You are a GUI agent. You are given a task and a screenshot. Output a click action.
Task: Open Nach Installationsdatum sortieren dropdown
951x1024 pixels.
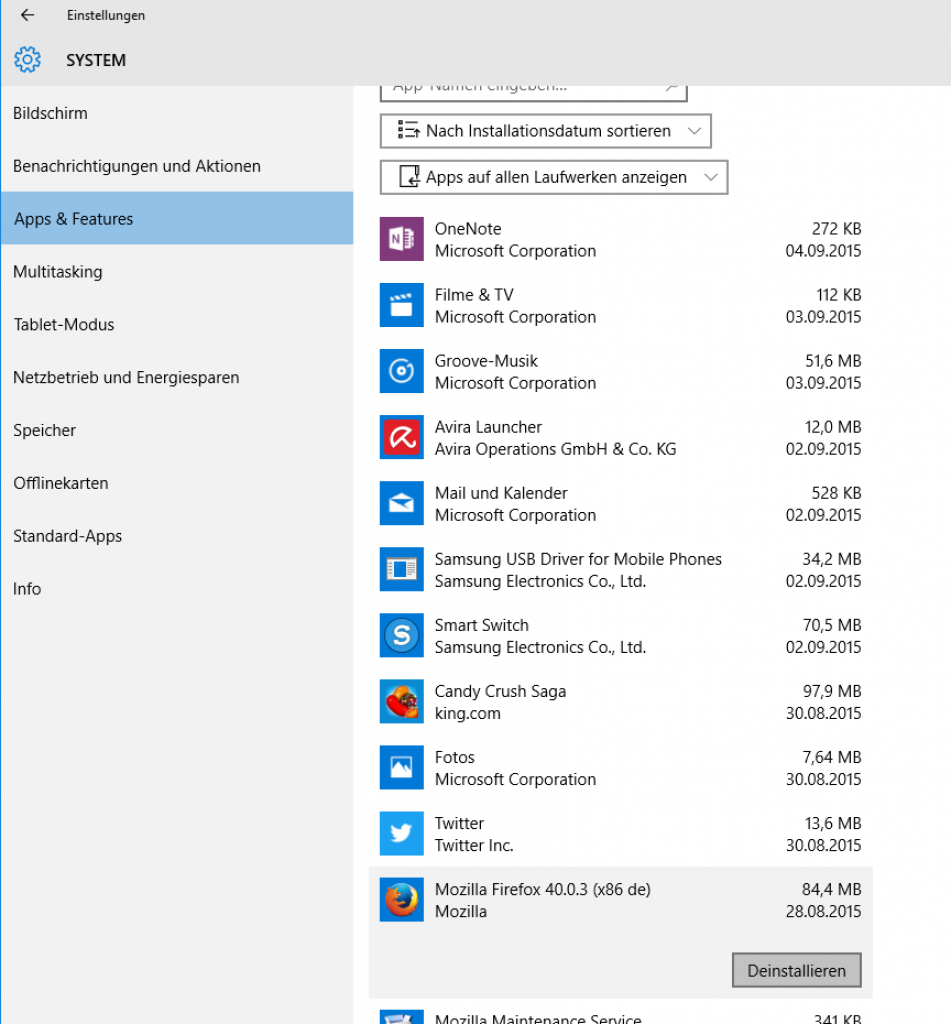coord(545,131)
